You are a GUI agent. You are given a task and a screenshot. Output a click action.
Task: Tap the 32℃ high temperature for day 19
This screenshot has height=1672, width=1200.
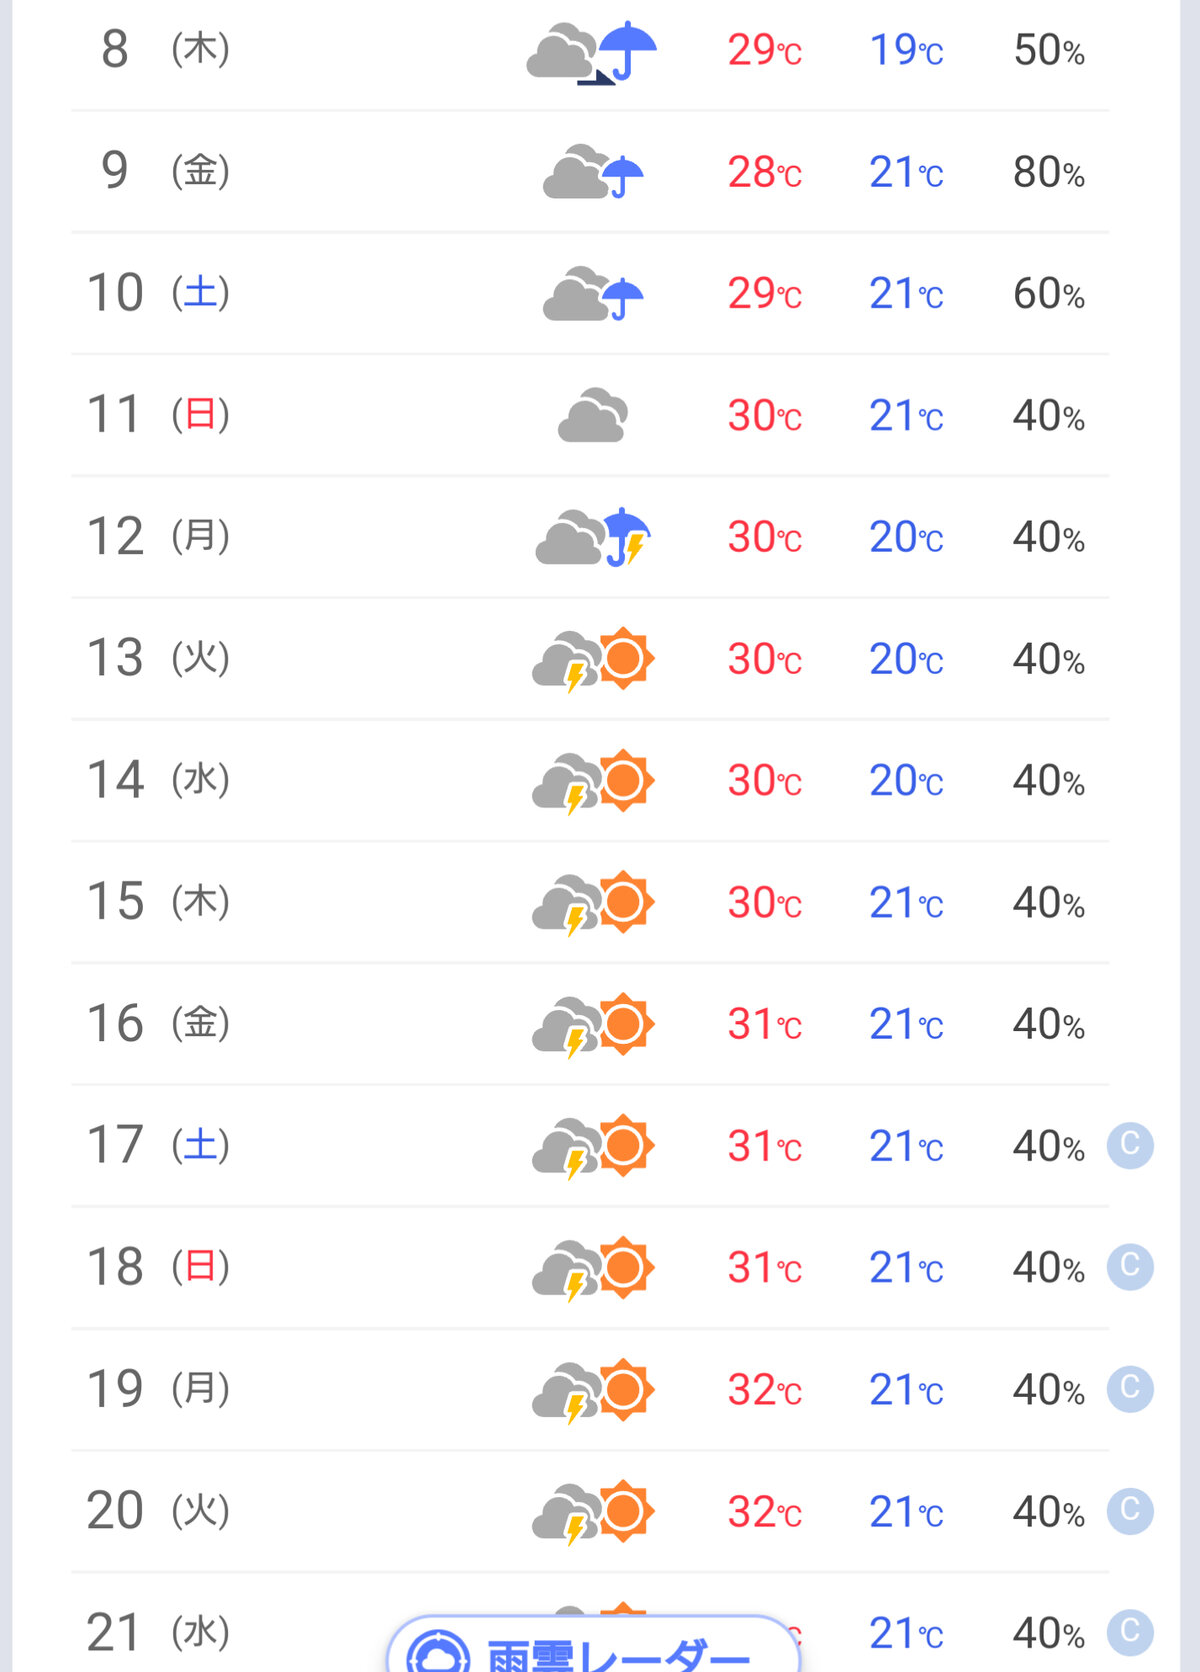click(x=765, y=1390)
